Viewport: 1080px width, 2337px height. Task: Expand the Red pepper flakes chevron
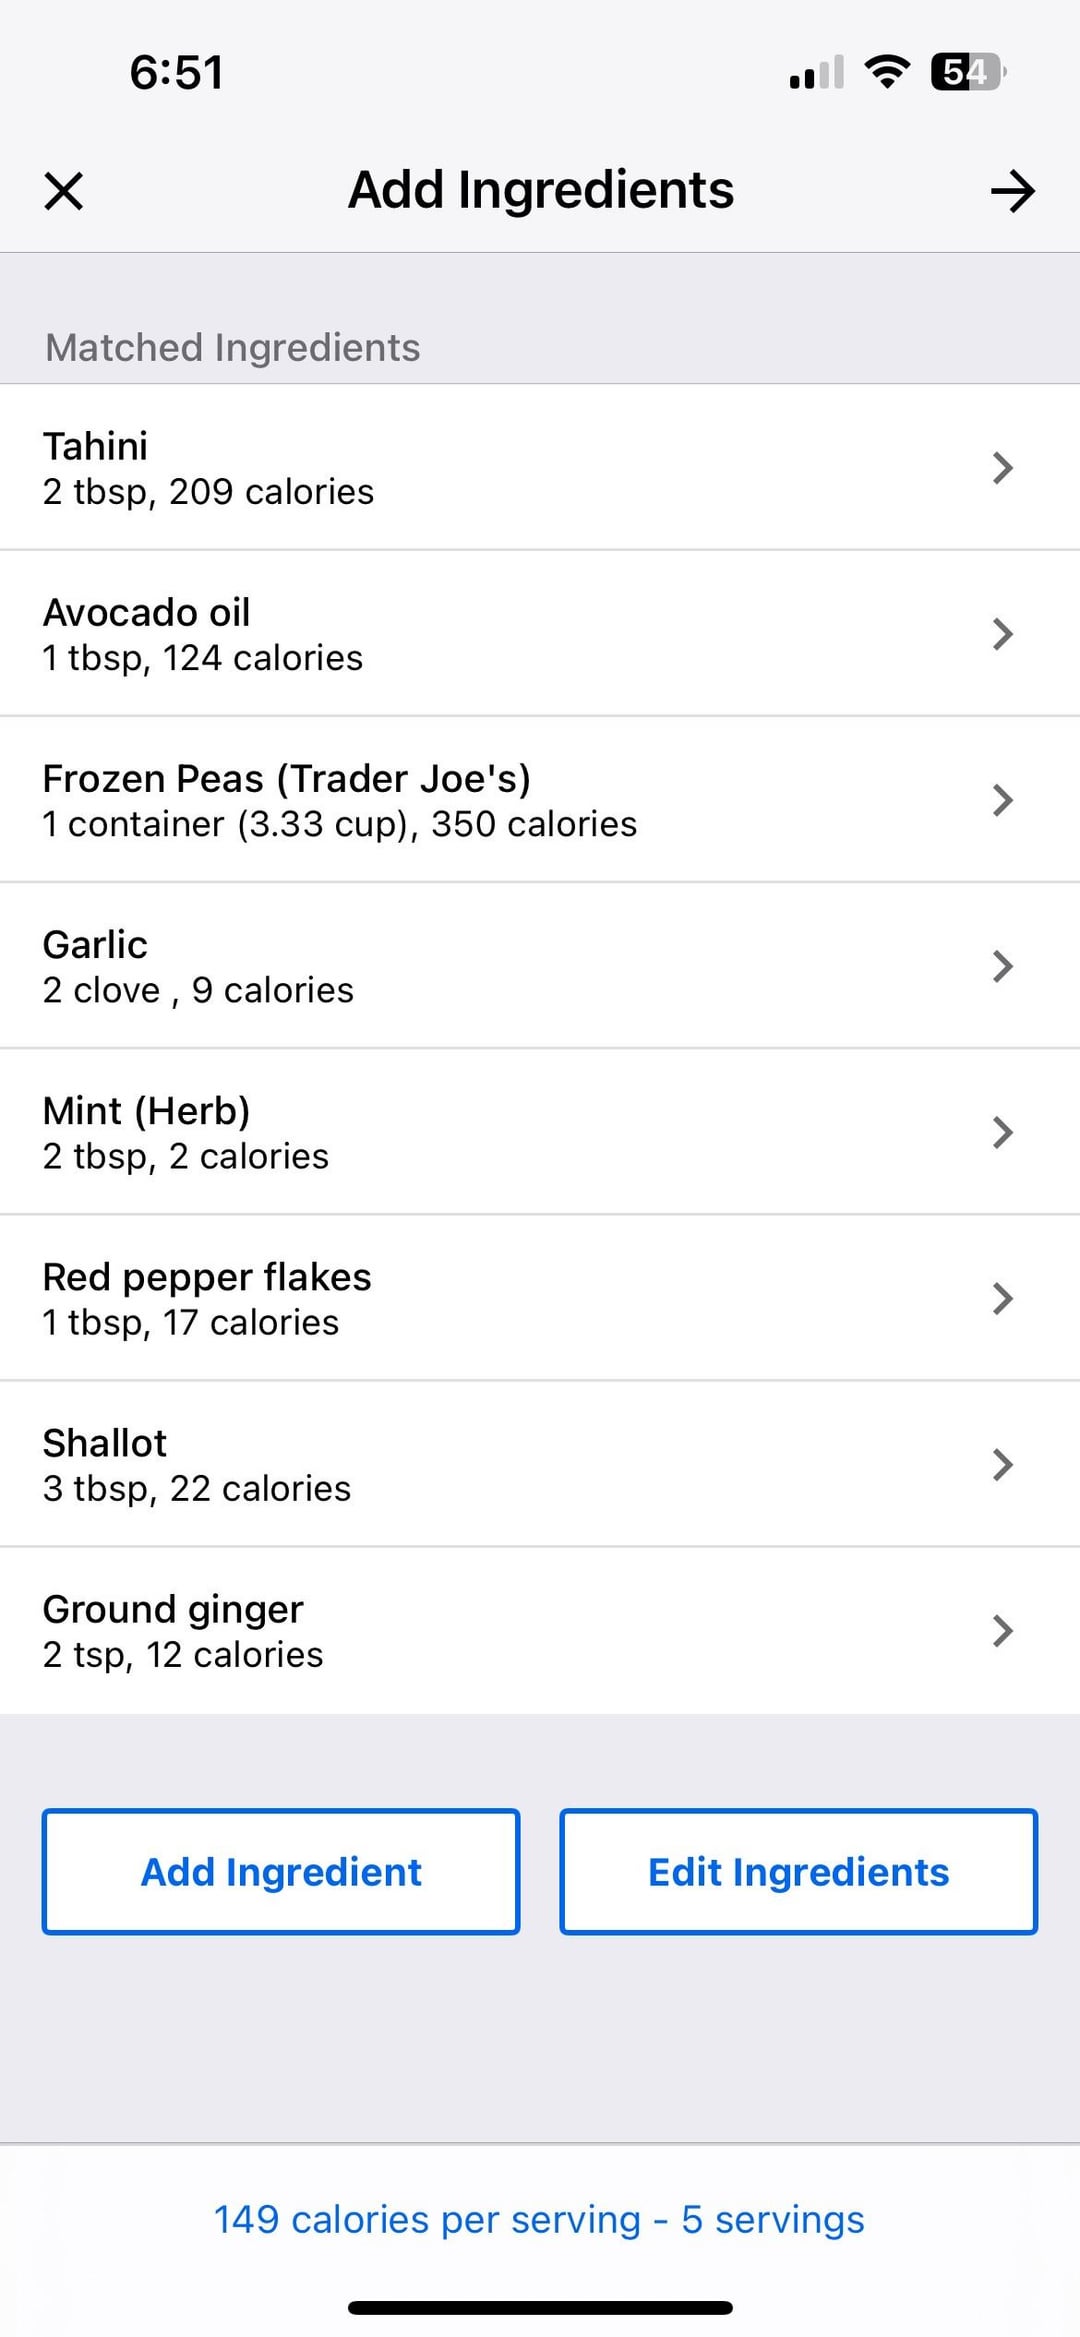click(1002, 1298)
